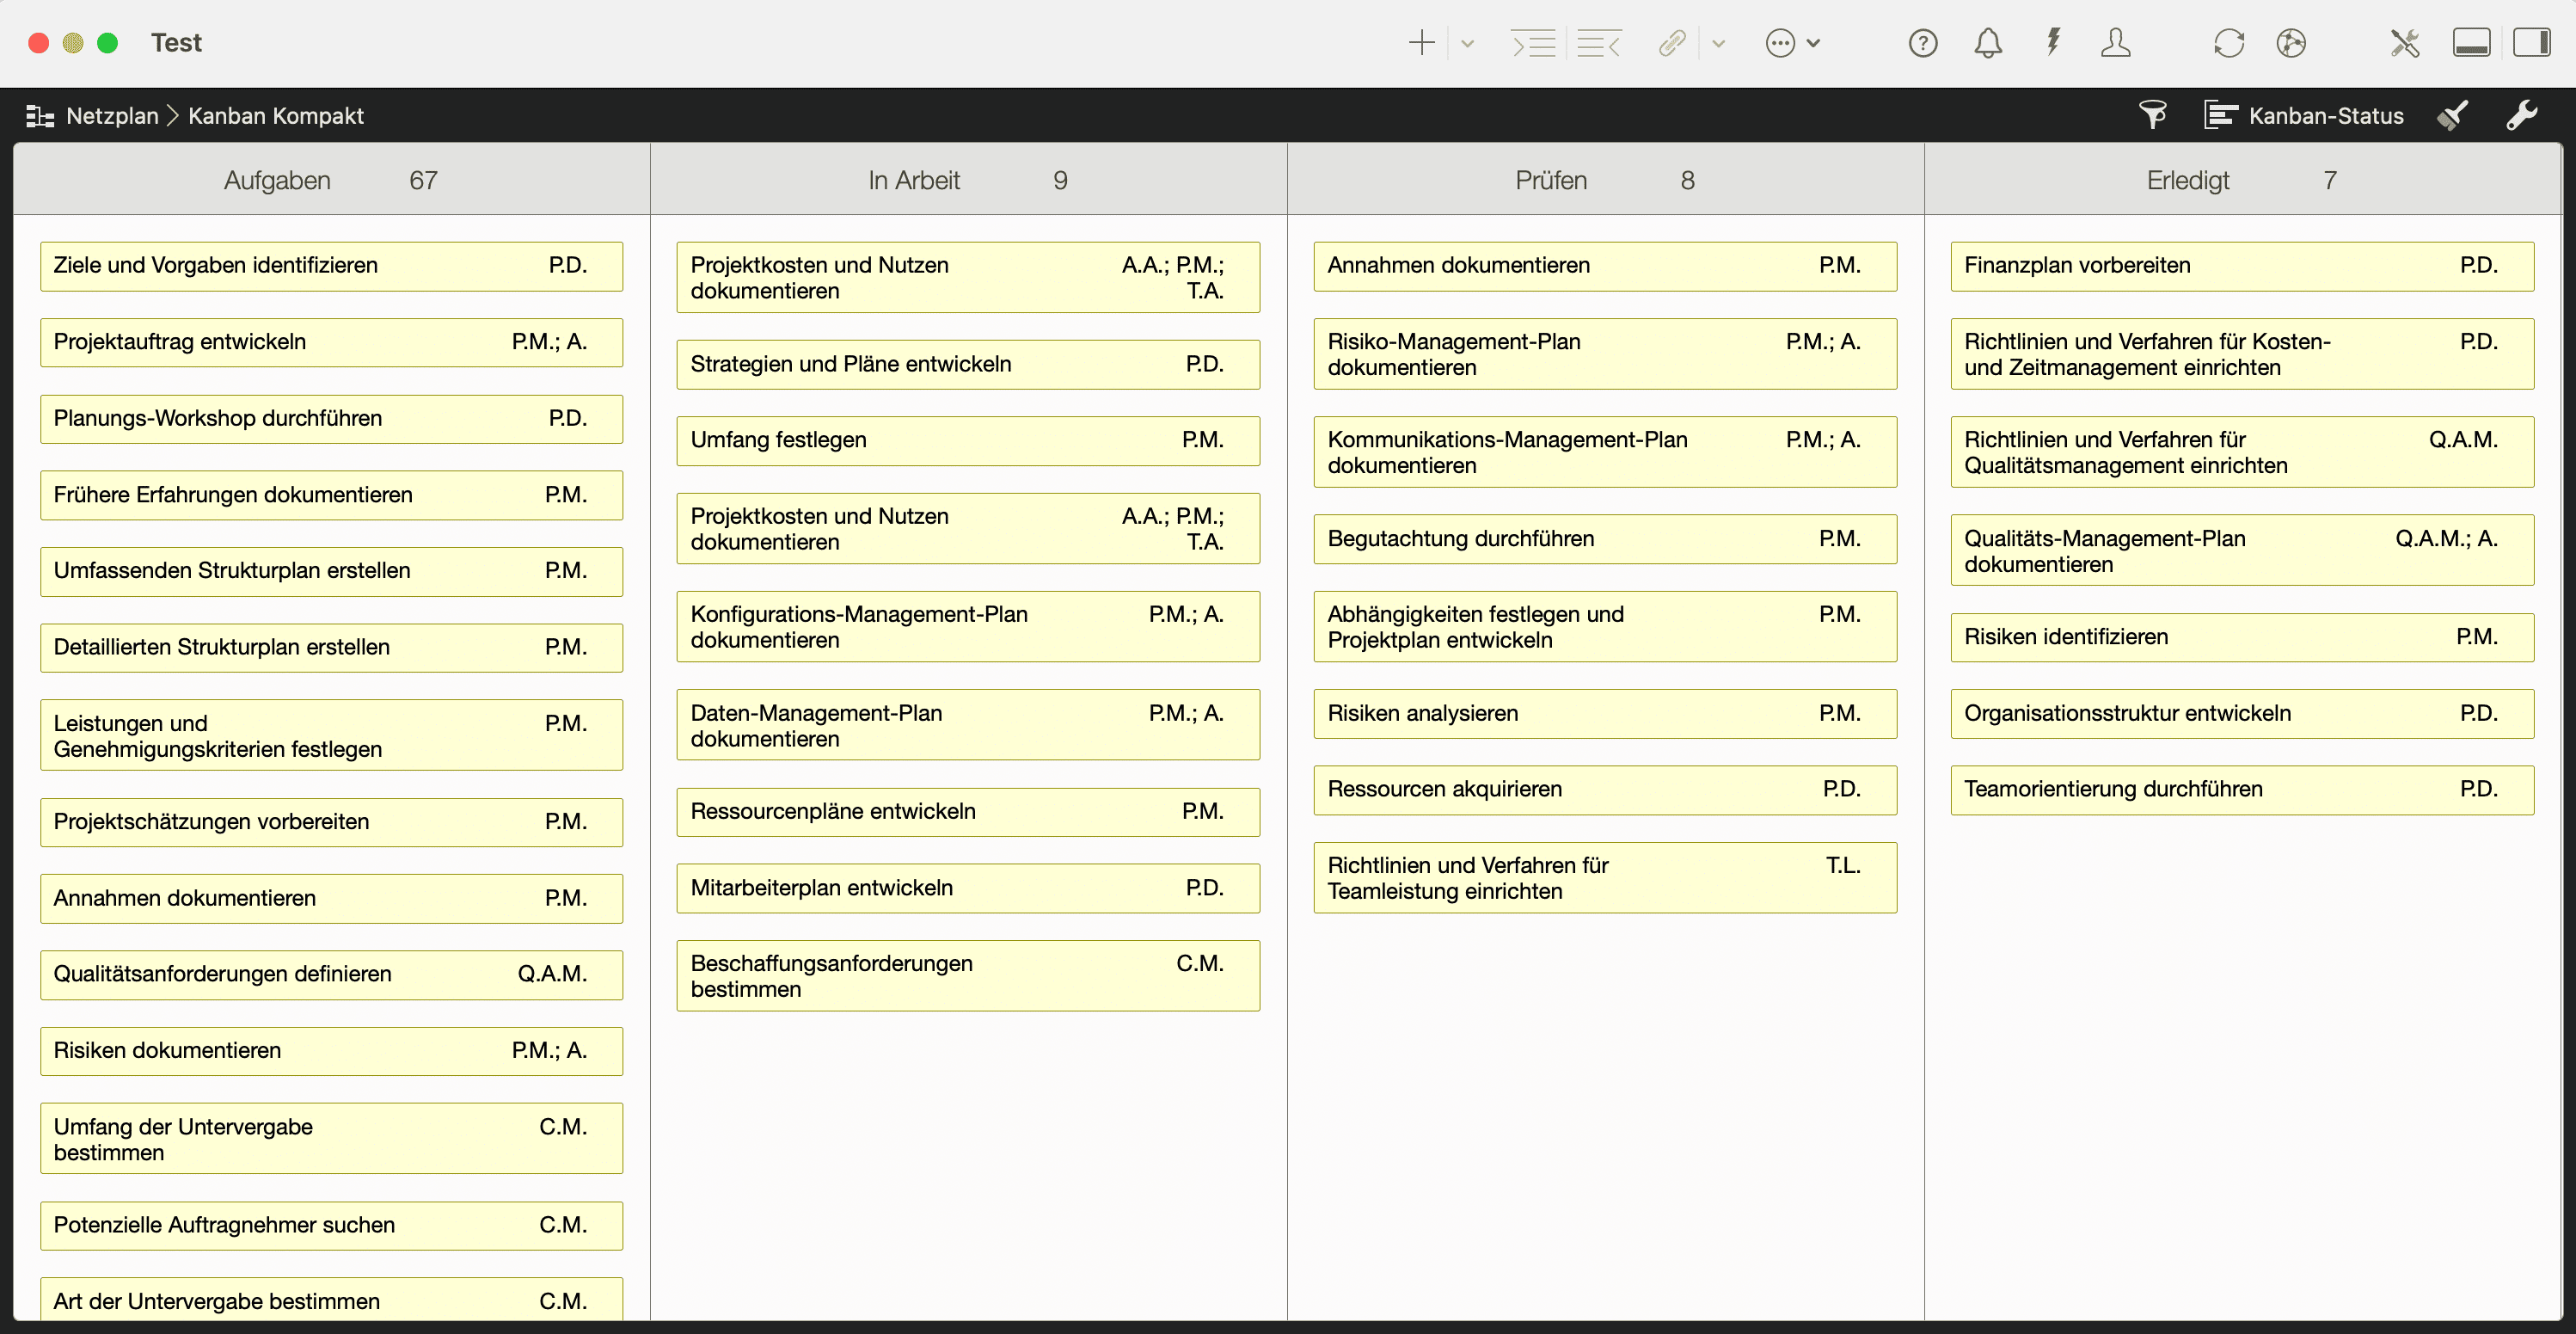Select the Umfang festlegen task card
2576x1334 pixels.
(966, 440)
